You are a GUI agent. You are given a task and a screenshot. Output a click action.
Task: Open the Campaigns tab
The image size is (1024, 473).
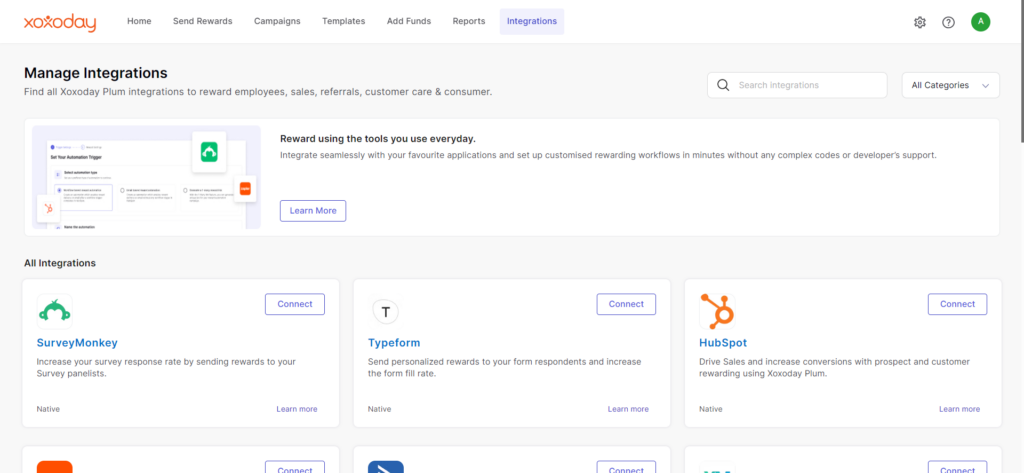pyautogui.click(x=277, y=22)
